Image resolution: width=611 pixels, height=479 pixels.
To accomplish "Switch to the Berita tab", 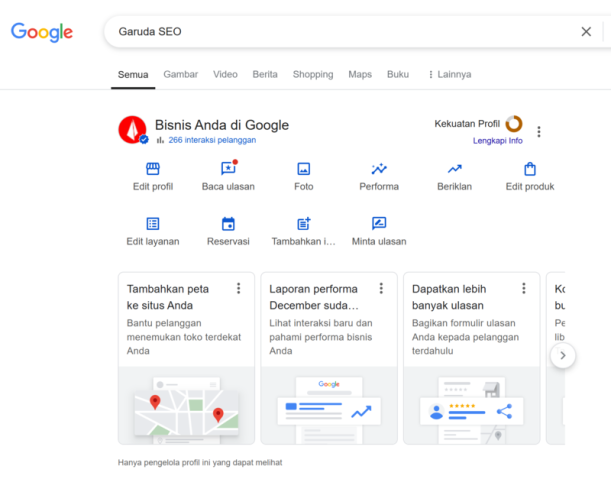I will coord(265,74).
